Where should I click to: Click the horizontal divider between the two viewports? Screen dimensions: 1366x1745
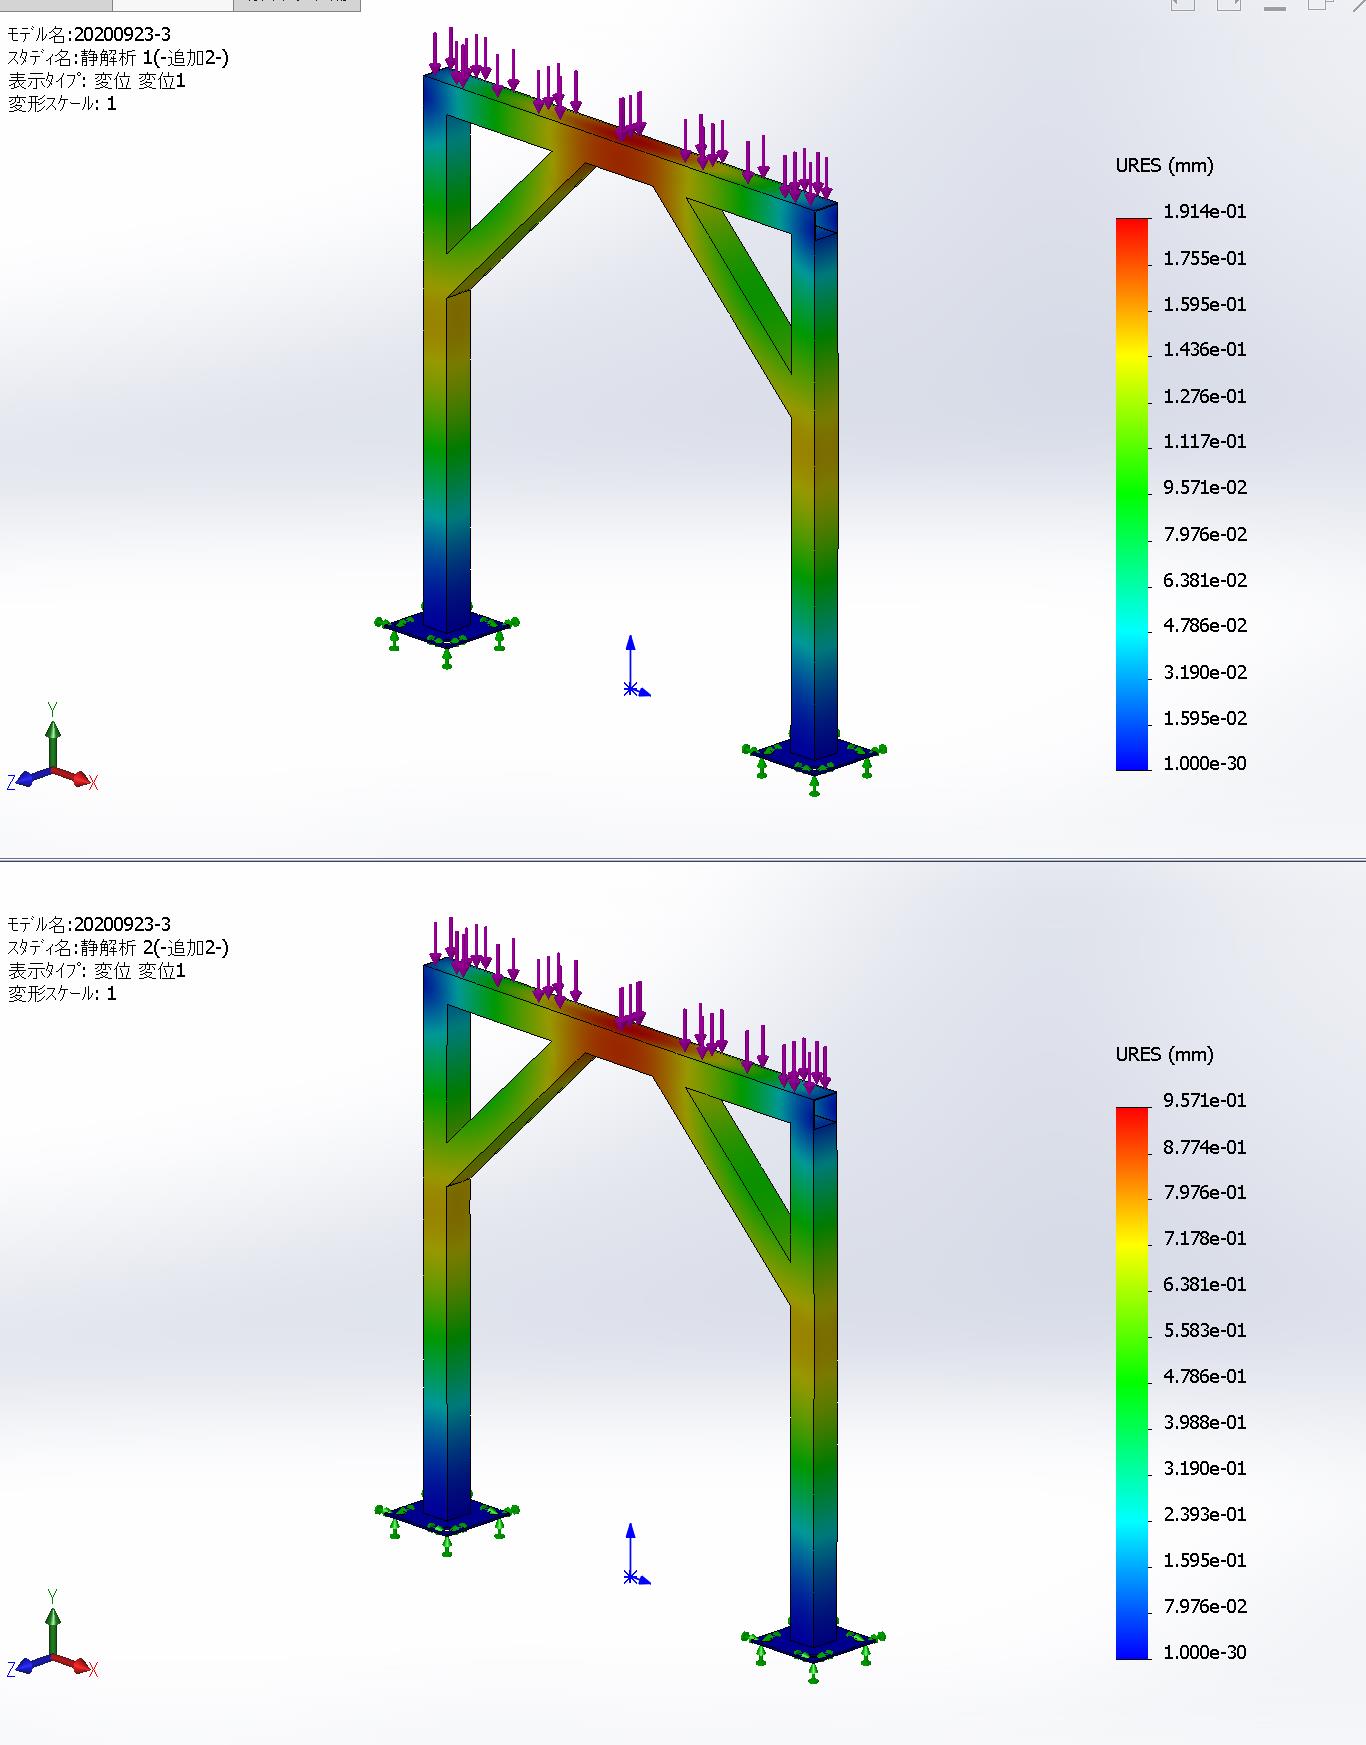pos(683,858)
